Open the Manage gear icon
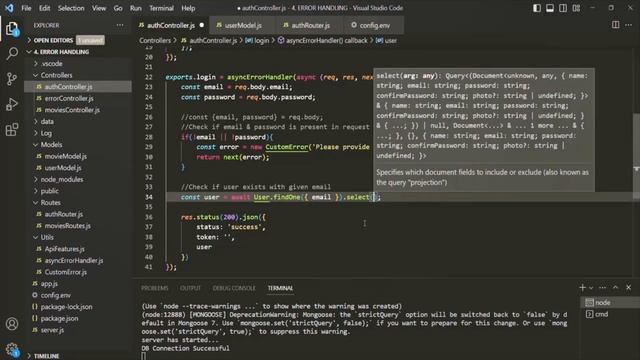This screenshot has width=640, height=360. pyautogui.click(x=12, y=349)
